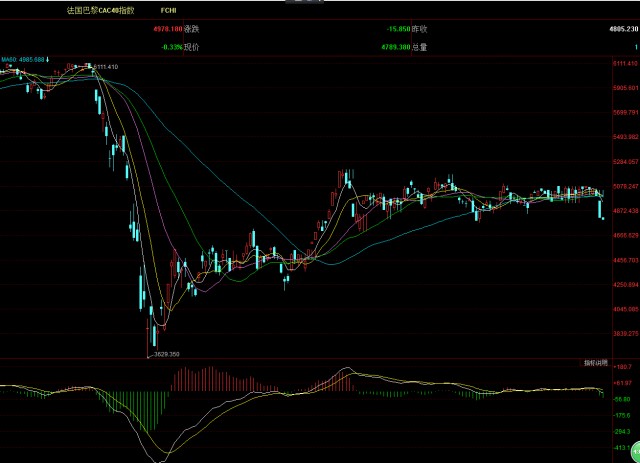Click the -413.1 value on MACD axis

click(622, 447)
